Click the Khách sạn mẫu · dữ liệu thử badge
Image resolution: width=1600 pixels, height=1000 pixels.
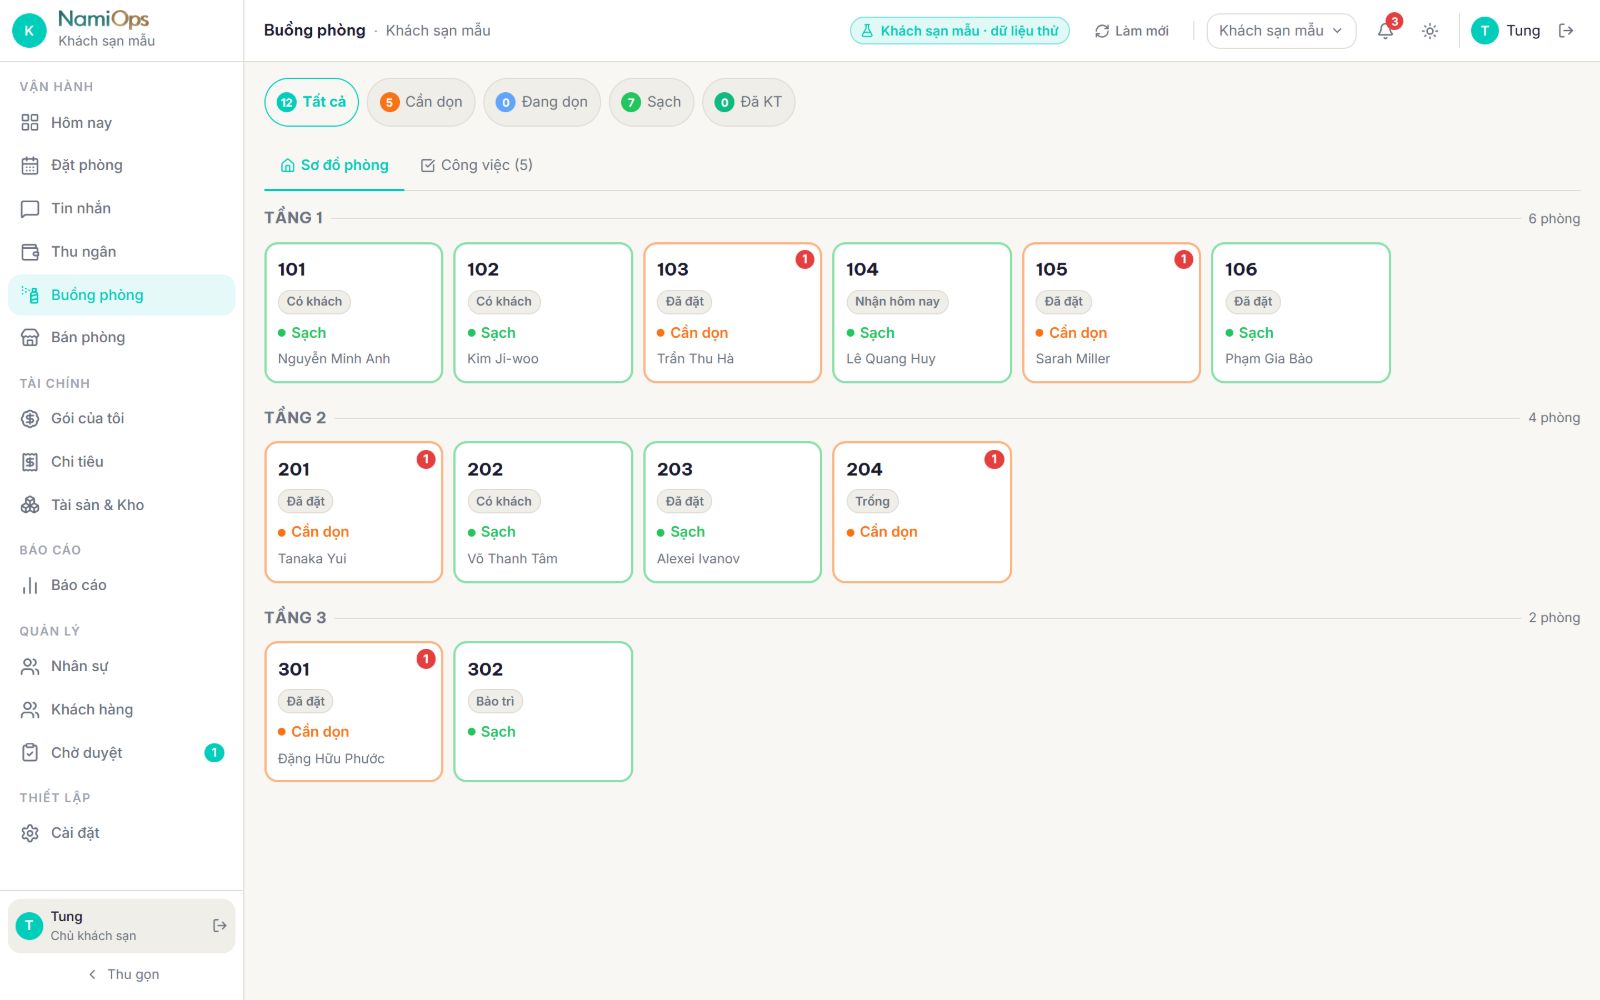[x=959, y=31]
